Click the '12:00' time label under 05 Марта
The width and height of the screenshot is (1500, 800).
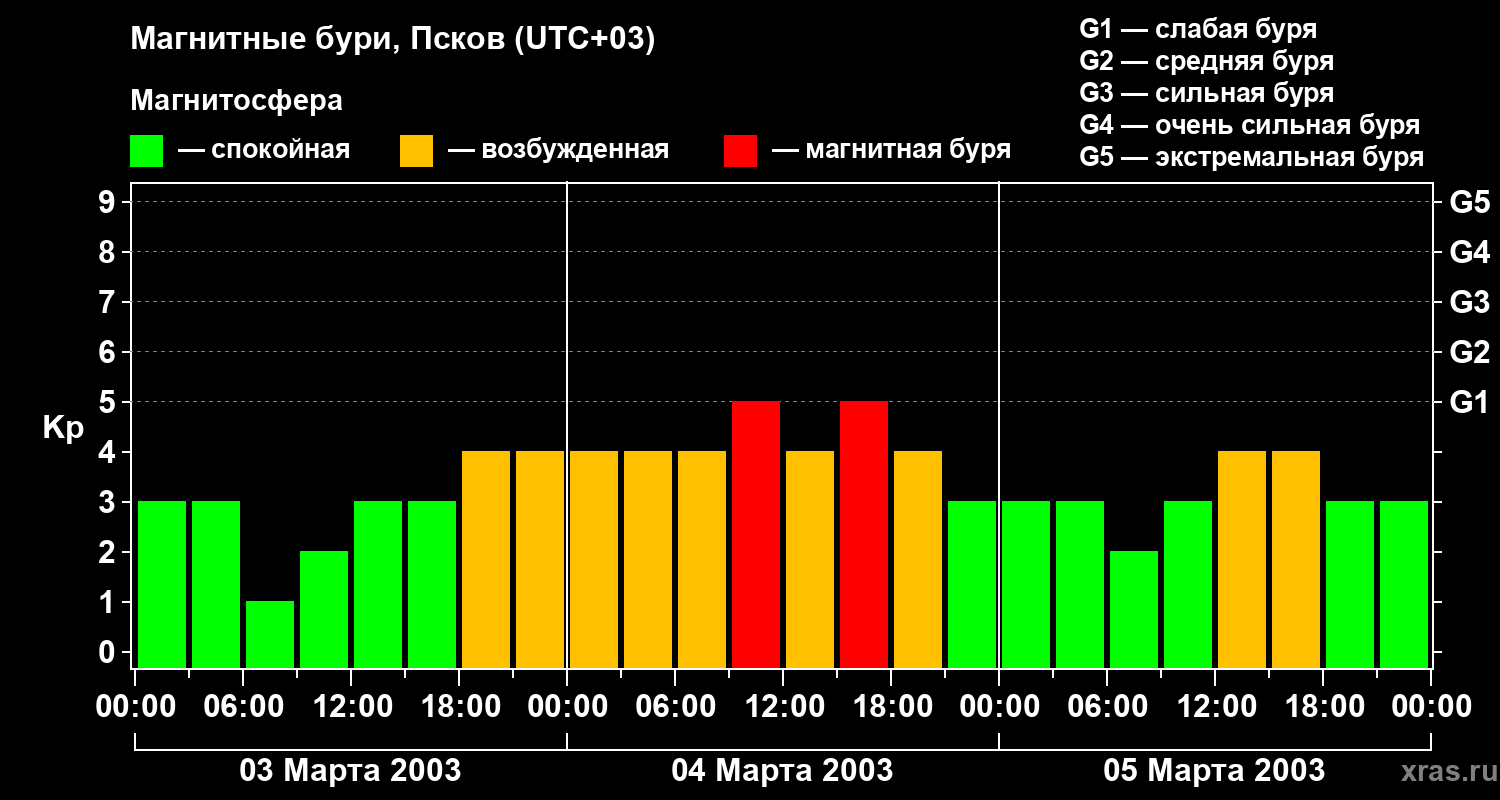[1215, 707]
